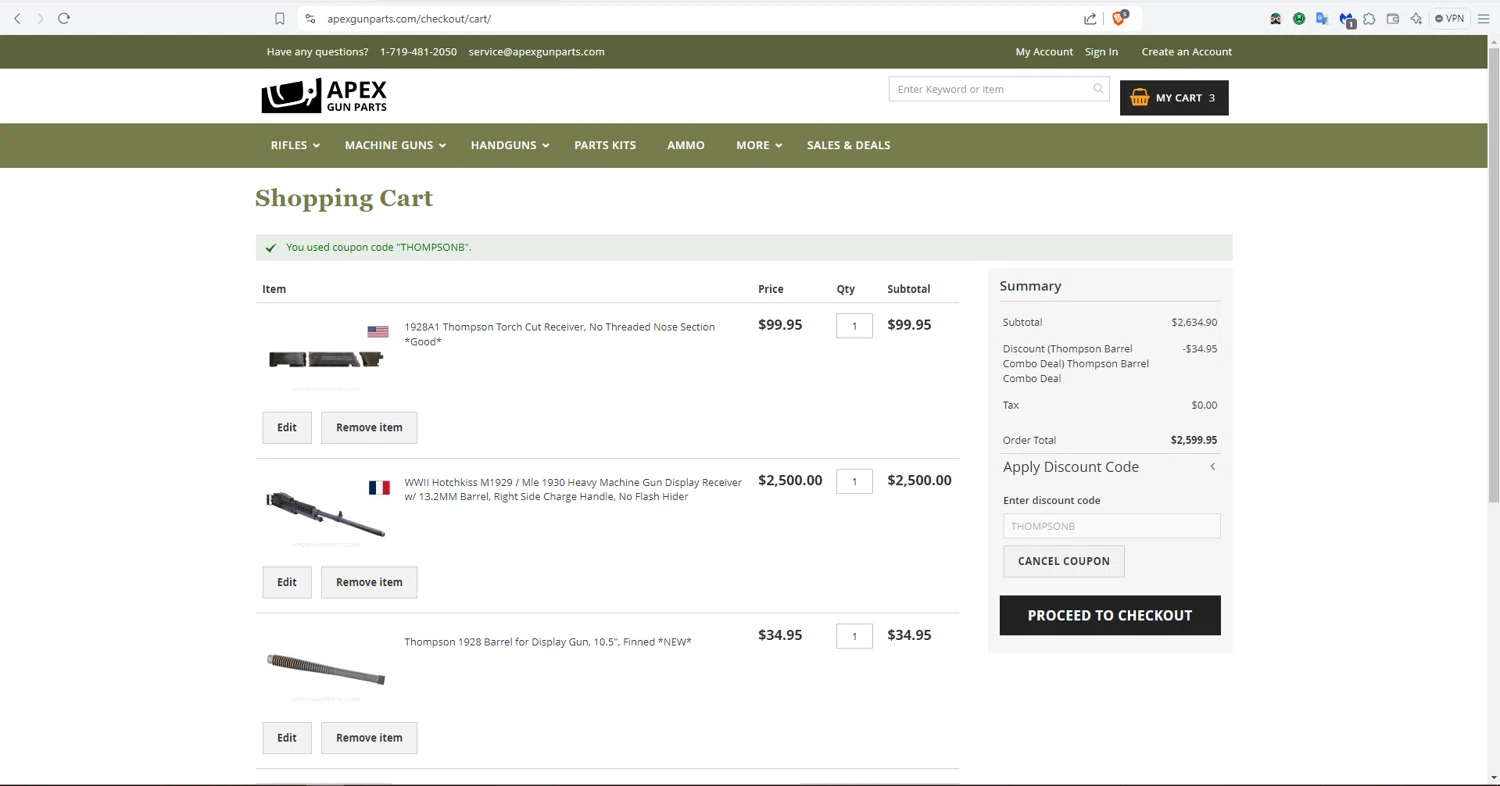The image size is (1500, 786).
Task: Open the Ammo menu item
Action: click(686, 145)
